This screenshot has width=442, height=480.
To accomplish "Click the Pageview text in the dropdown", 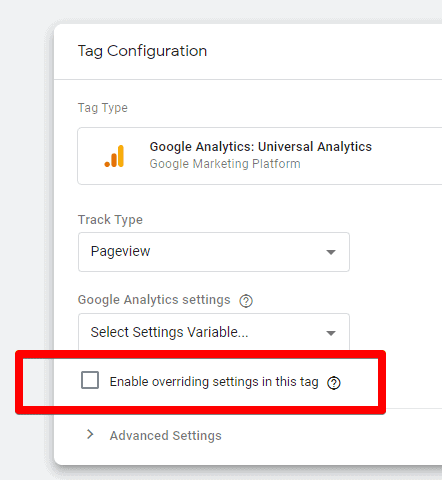I will 120,251.
